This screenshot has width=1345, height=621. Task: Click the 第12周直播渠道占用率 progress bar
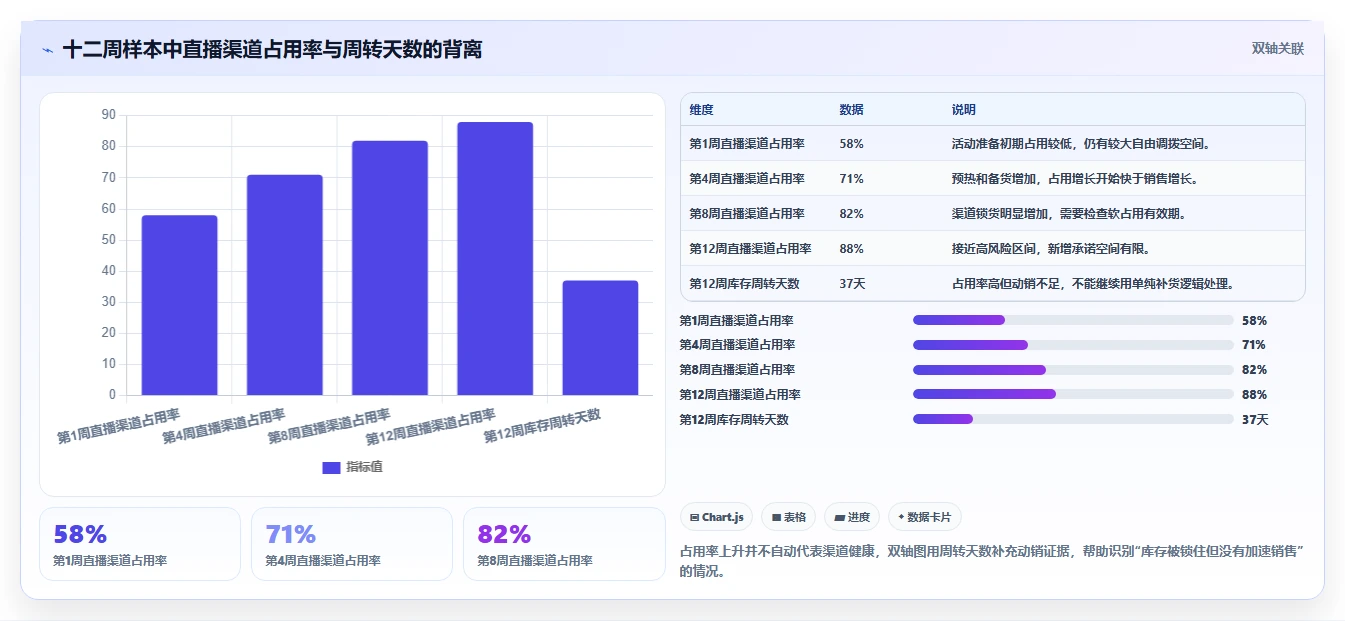tap(1073, 394)
